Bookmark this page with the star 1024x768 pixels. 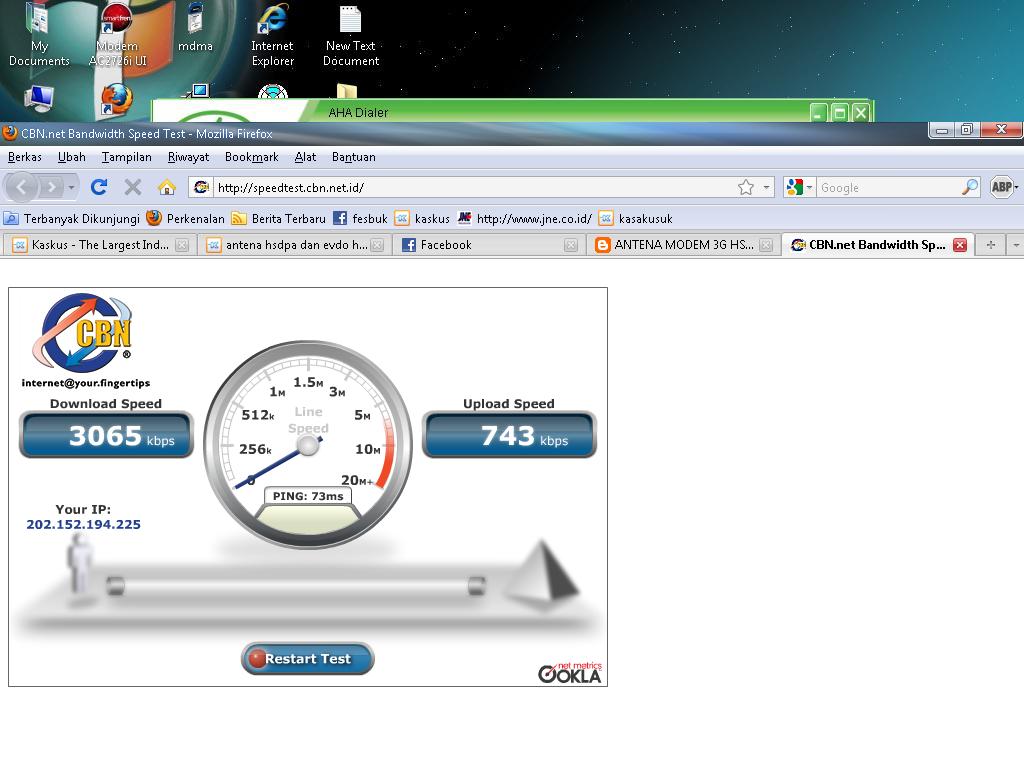[x=746, y=187]
